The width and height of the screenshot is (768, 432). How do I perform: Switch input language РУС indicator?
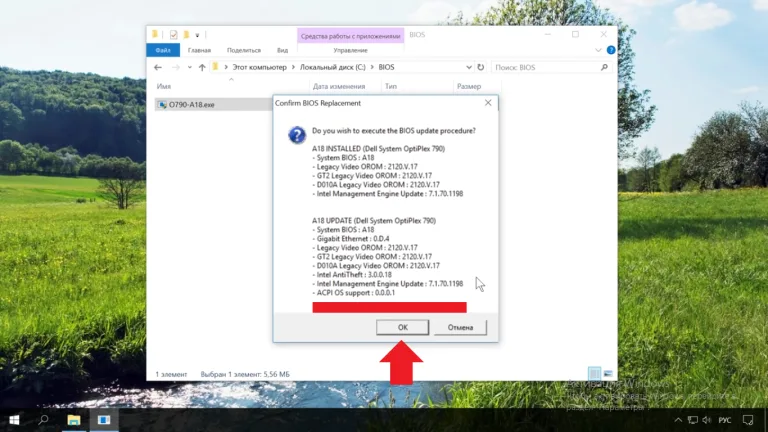pyautogui.click(x=725, y=420)
